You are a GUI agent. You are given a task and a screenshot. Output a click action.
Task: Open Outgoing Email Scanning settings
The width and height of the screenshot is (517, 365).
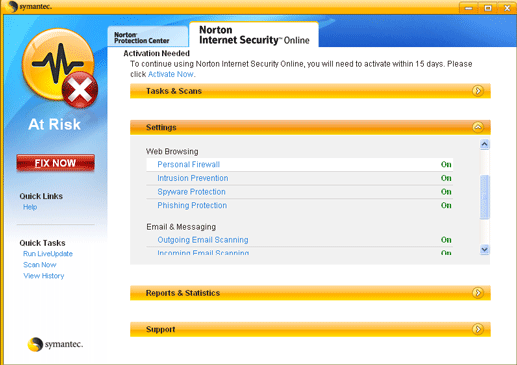[x=203, y=240]
